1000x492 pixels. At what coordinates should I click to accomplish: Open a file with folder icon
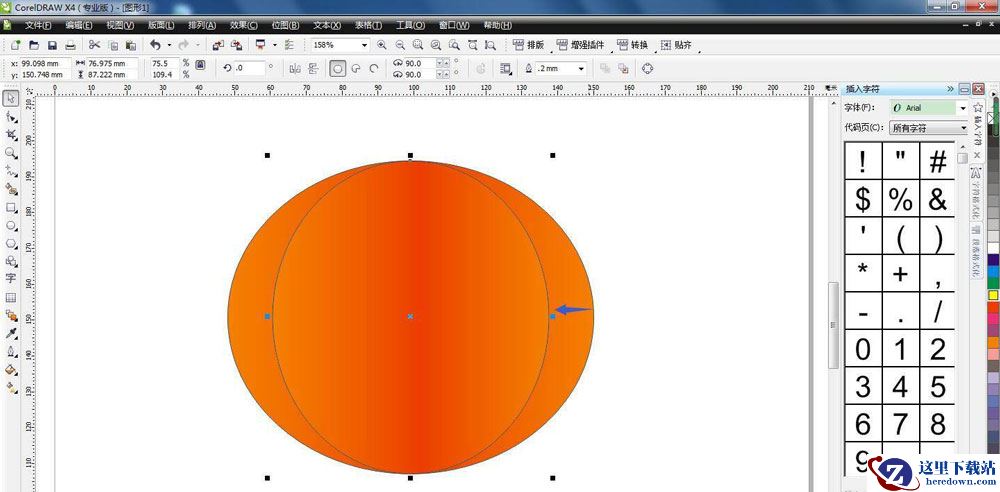(x=34, y=45)
